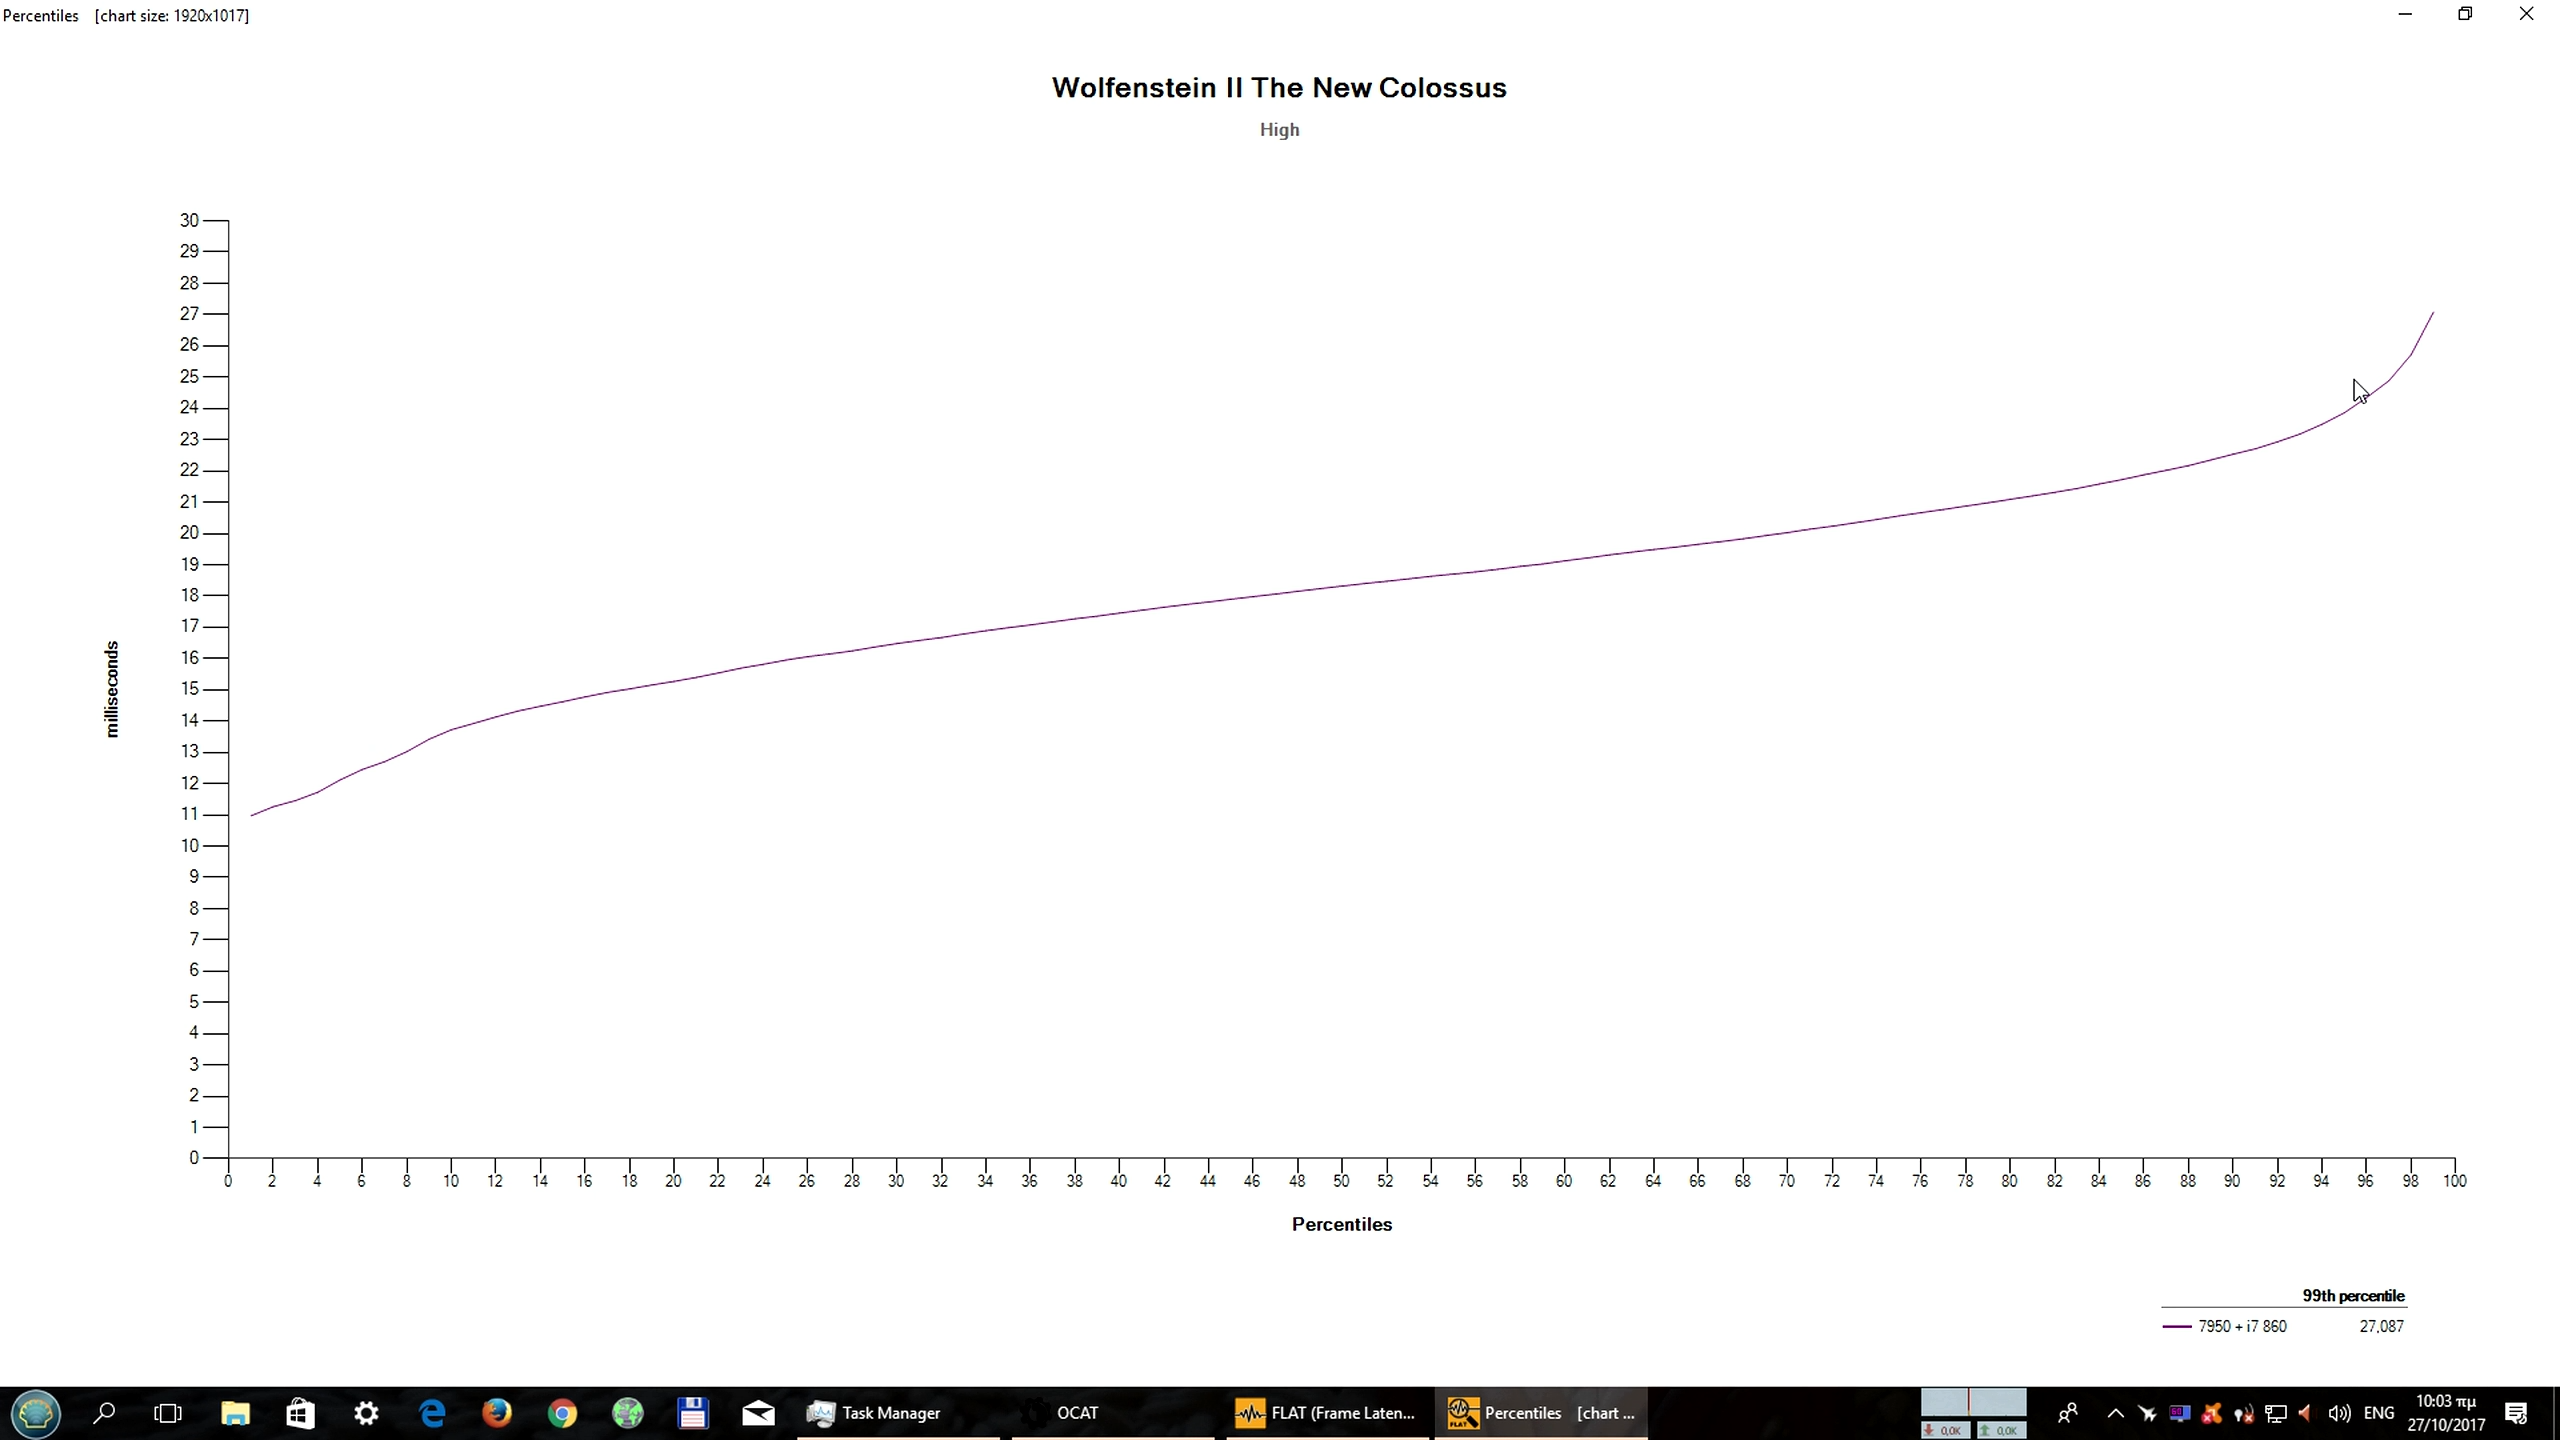2560x1440 pixels.
Task: Open the green globe browser icon
Action: click(x=627, y=1413)
